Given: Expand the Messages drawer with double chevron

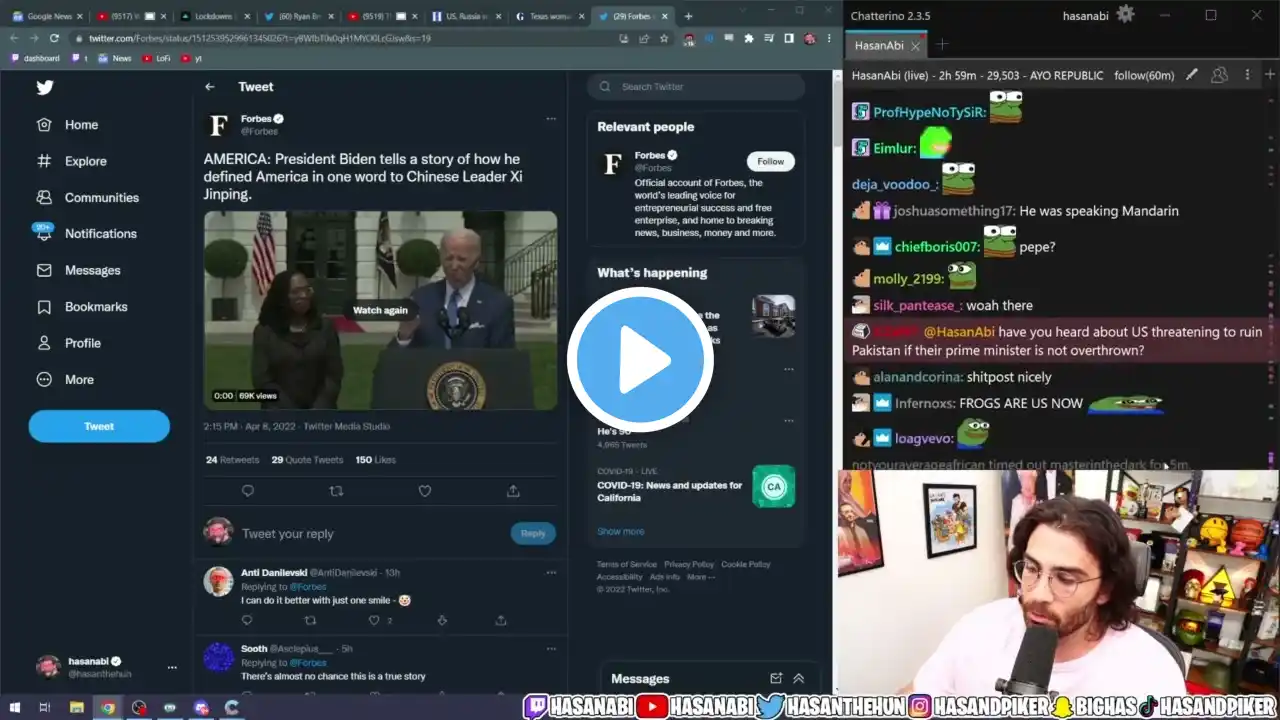Looking at the screenshot, I should click(798, 678).
